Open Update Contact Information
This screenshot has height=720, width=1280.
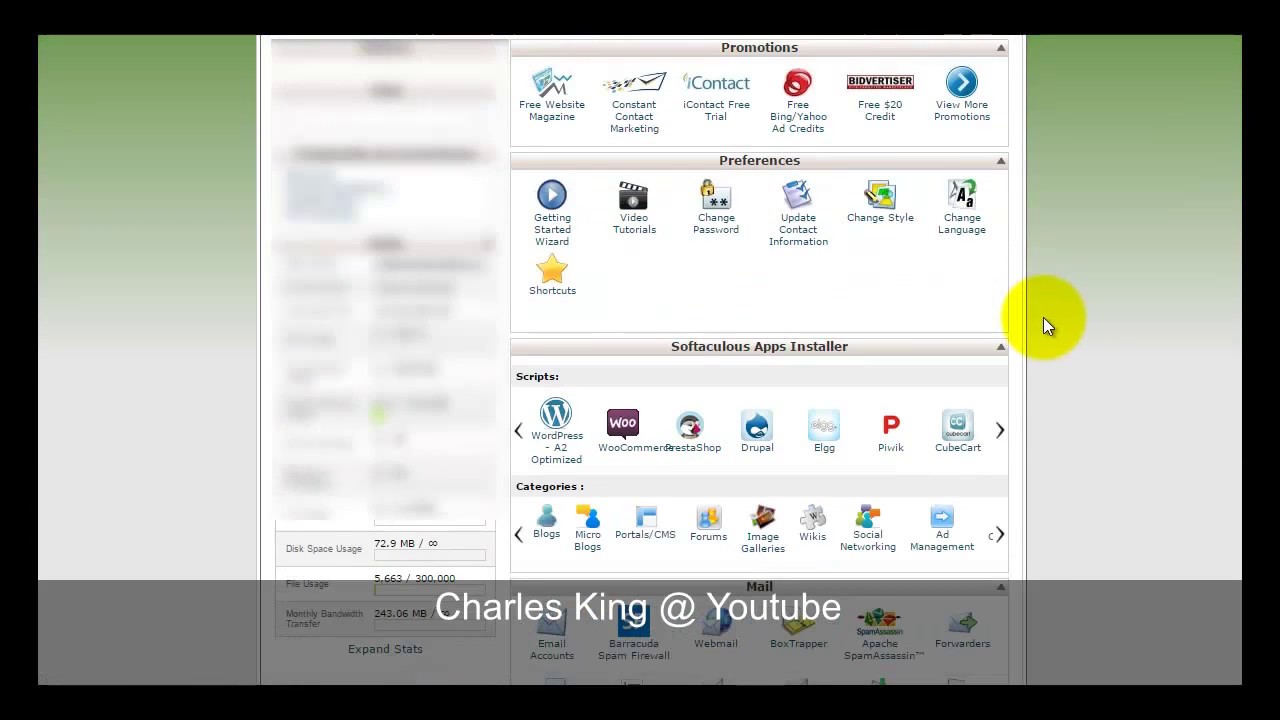(x=798, y=213)
